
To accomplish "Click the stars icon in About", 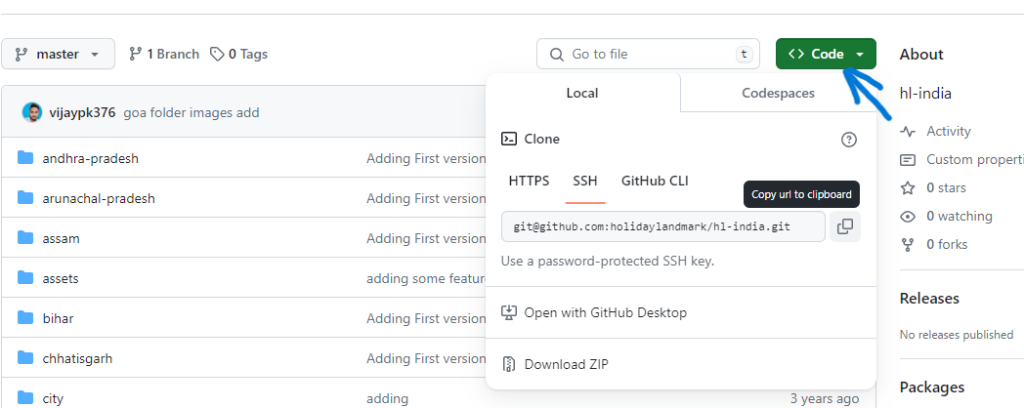I will (908, 188).
